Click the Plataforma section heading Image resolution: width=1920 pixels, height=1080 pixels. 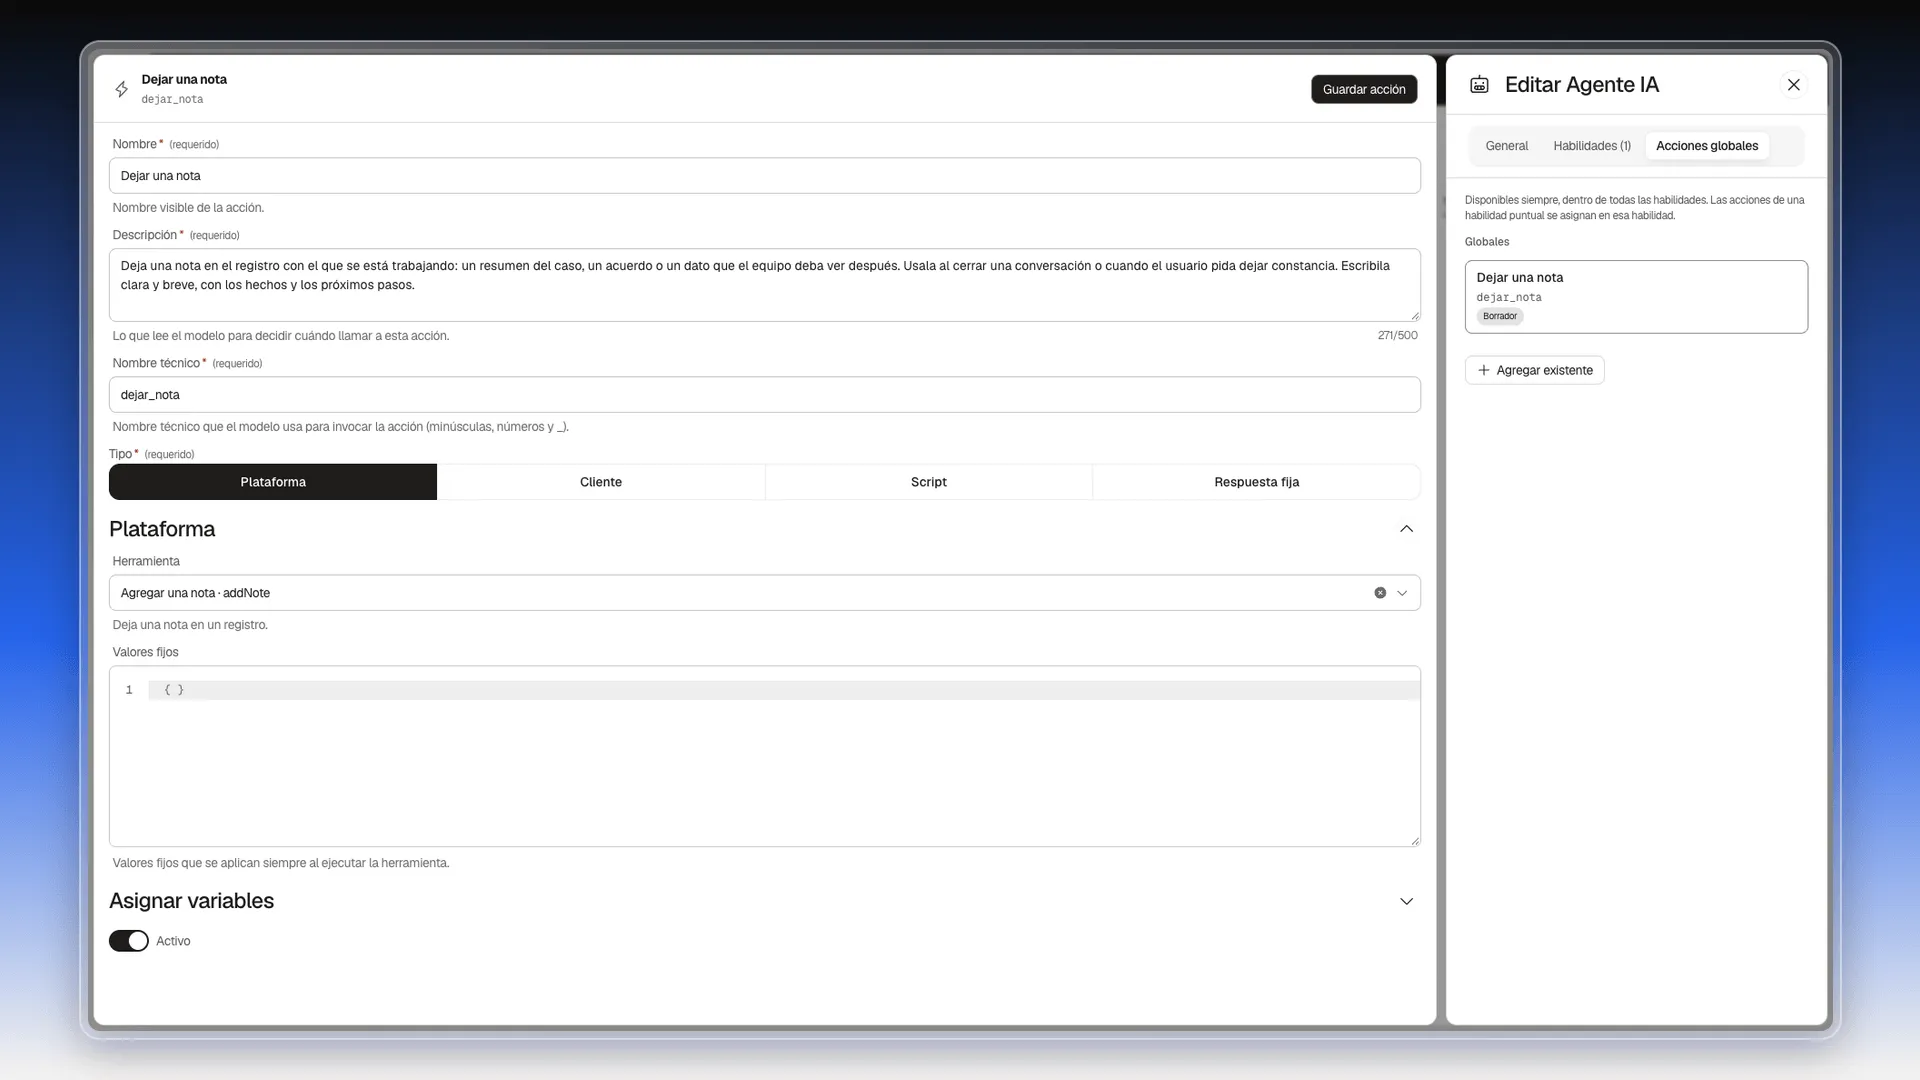click(162, 529)
